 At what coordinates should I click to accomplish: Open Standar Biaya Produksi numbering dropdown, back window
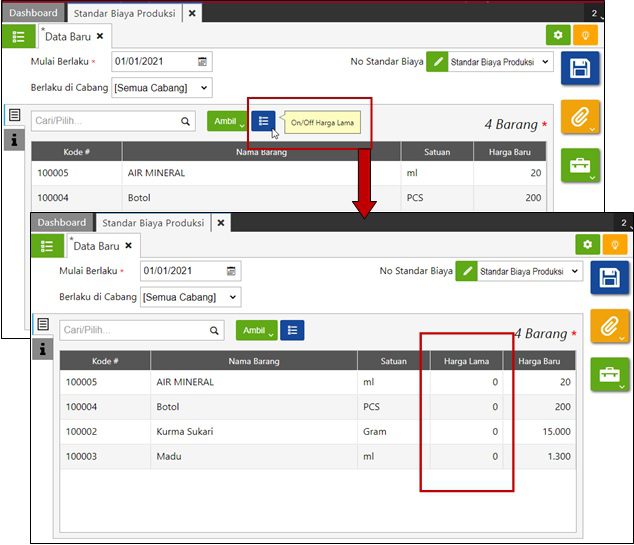501,62
